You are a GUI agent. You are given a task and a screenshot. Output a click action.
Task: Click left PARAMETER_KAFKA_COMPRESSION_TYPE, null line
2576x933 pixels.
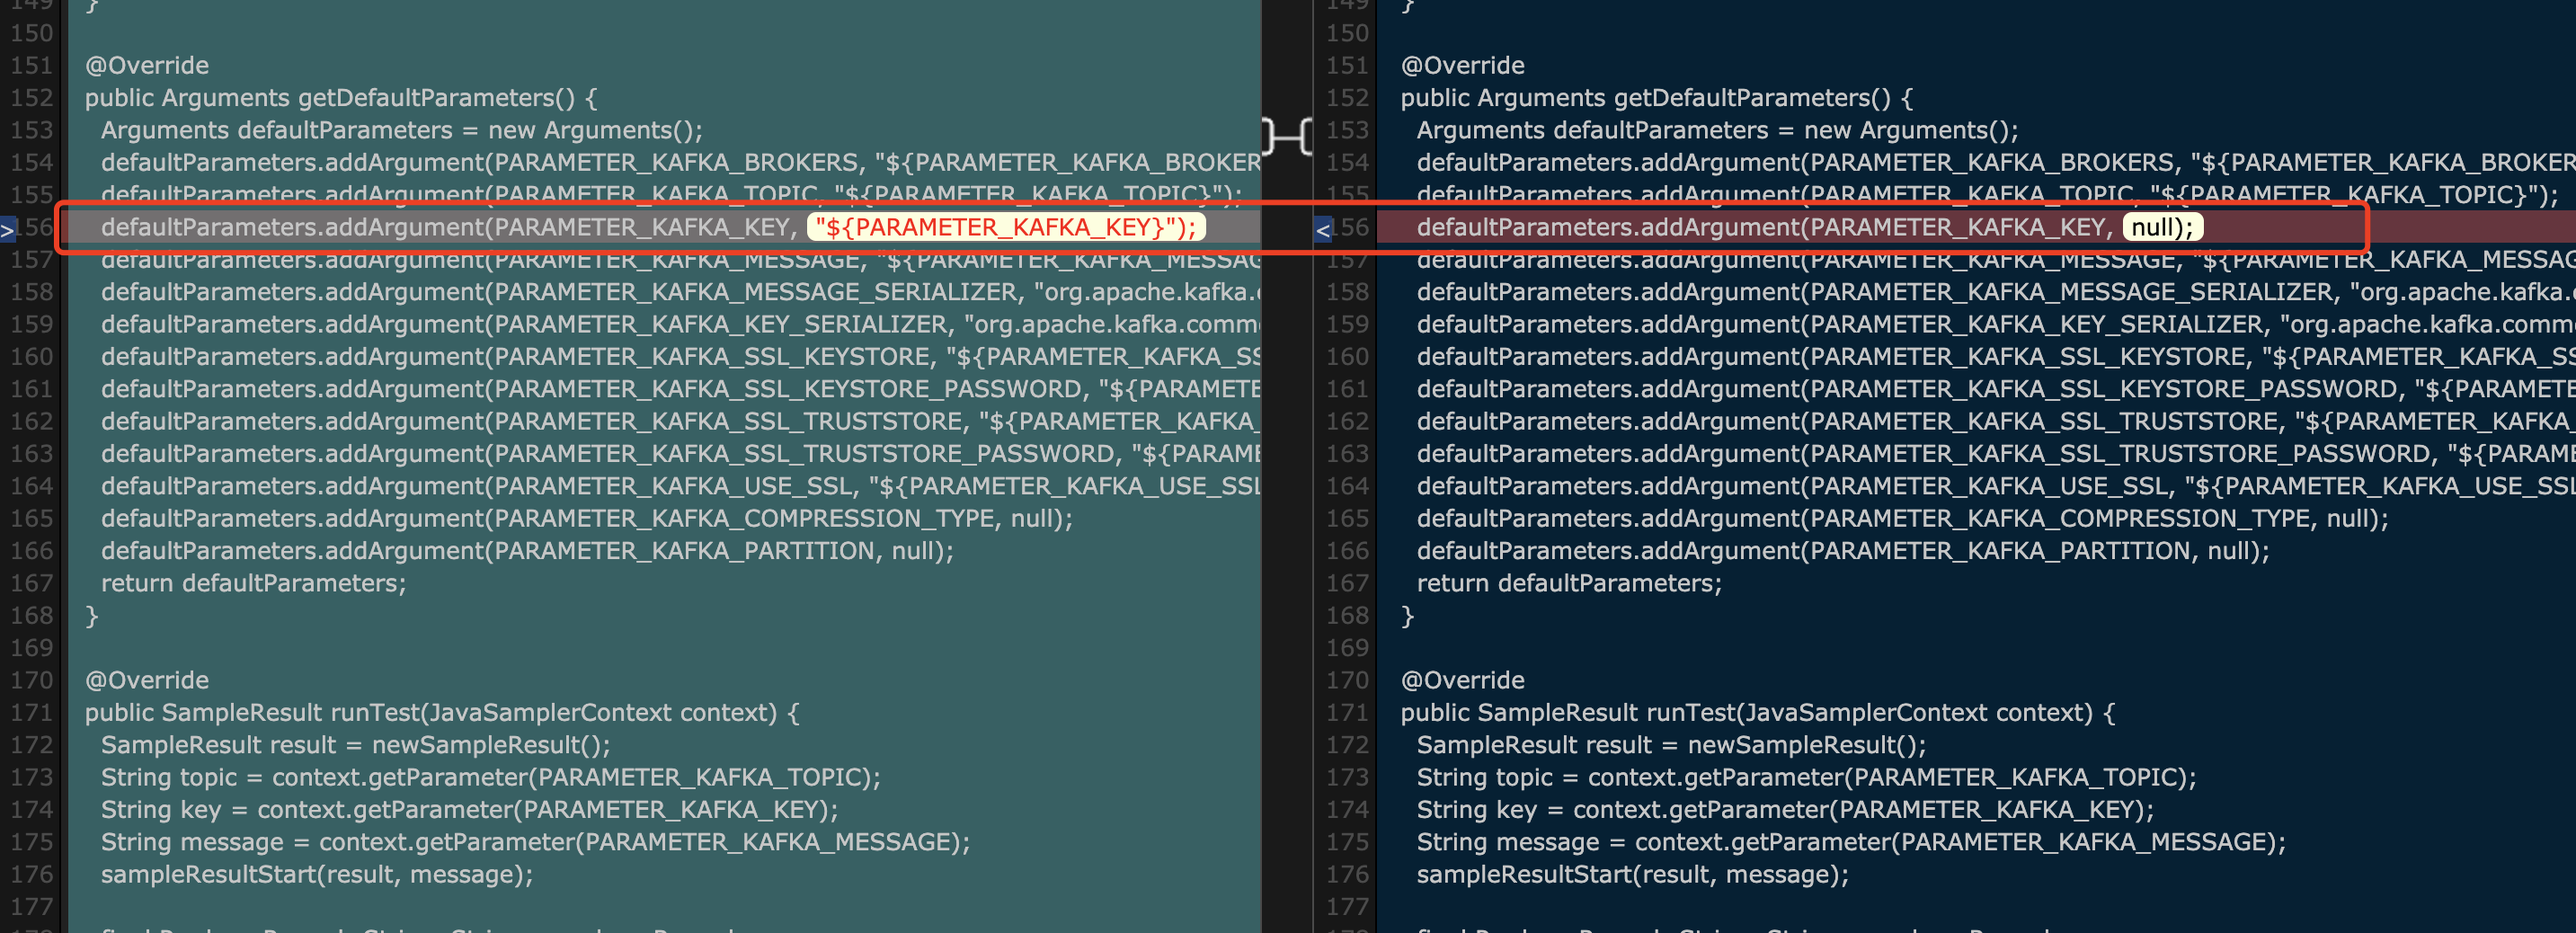(x=587, y=519)
